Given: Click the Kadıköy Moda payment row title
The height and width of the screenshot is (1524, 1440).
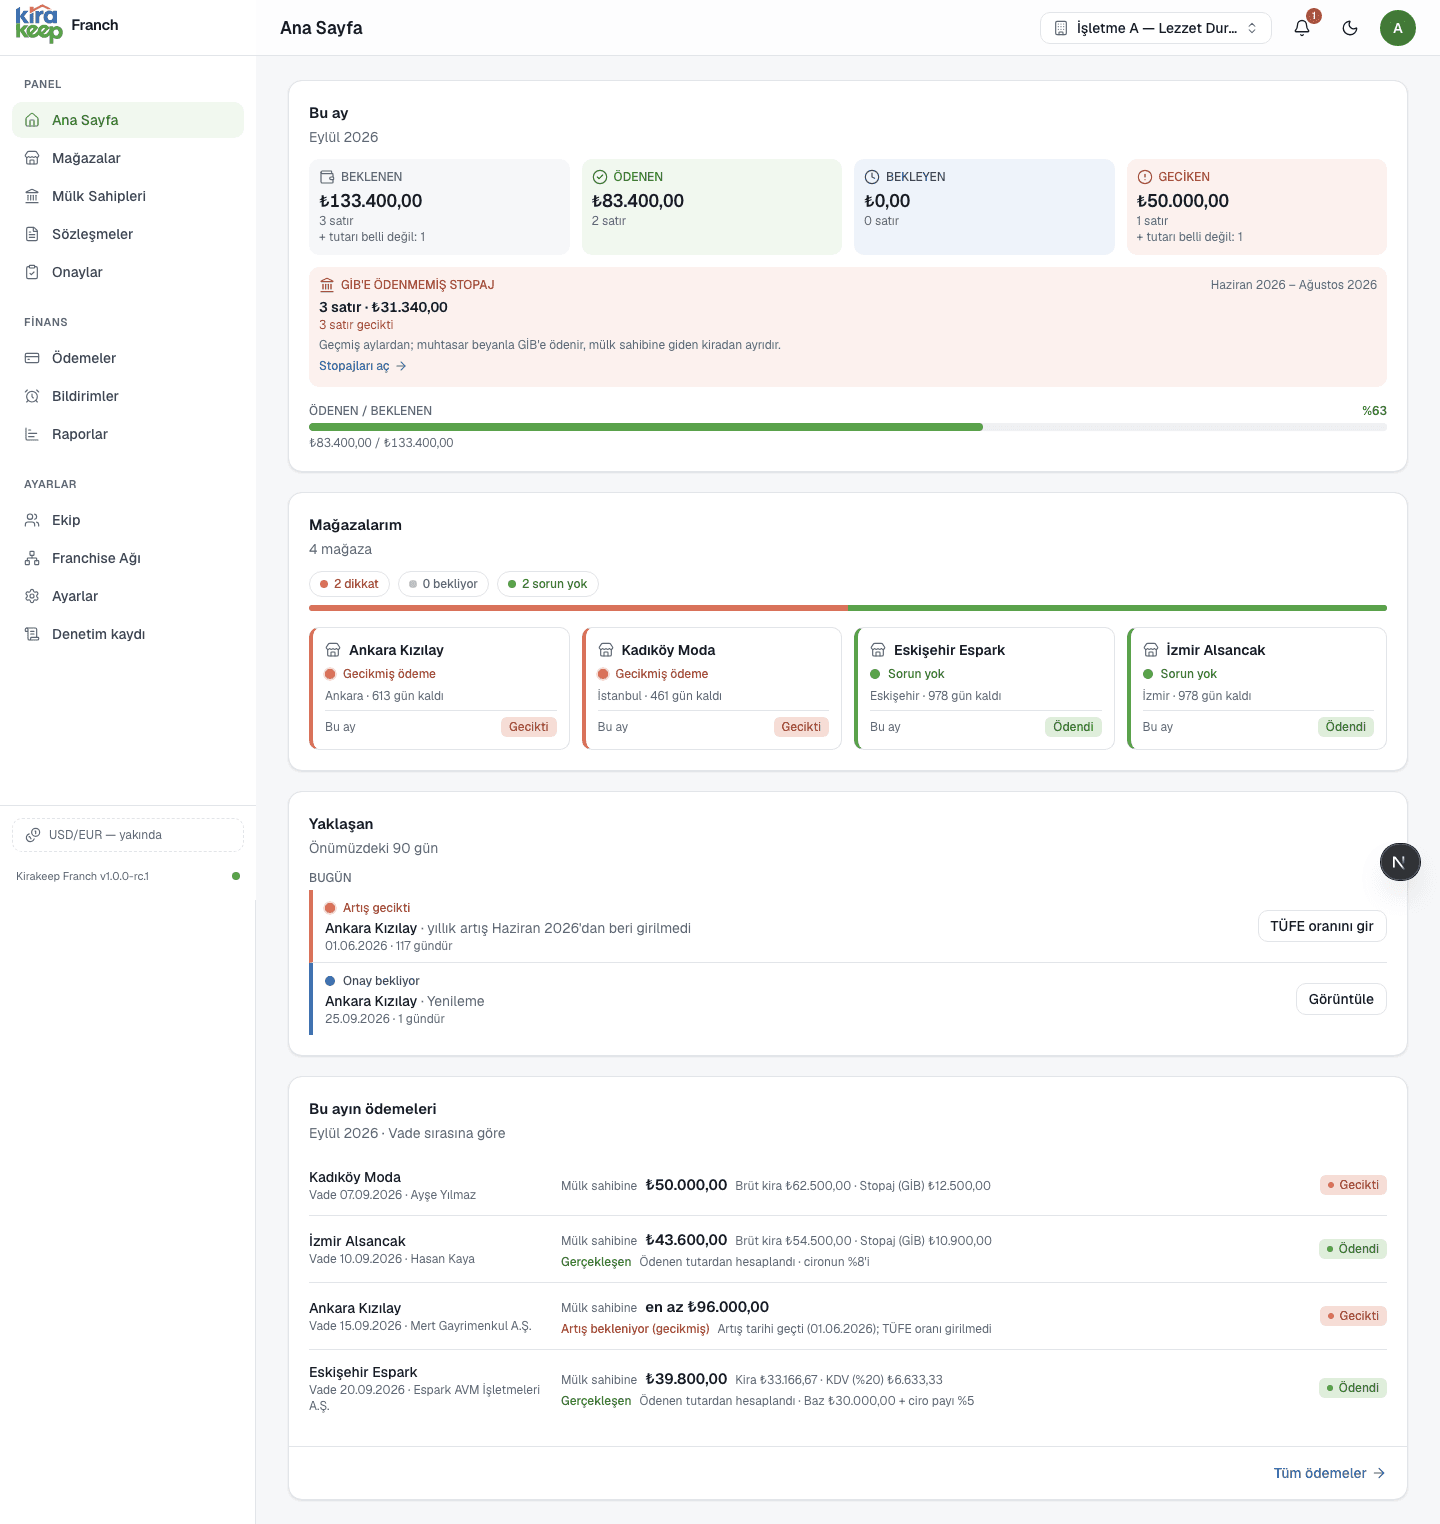Looking at the screenshot, I should pos(355,1177).
